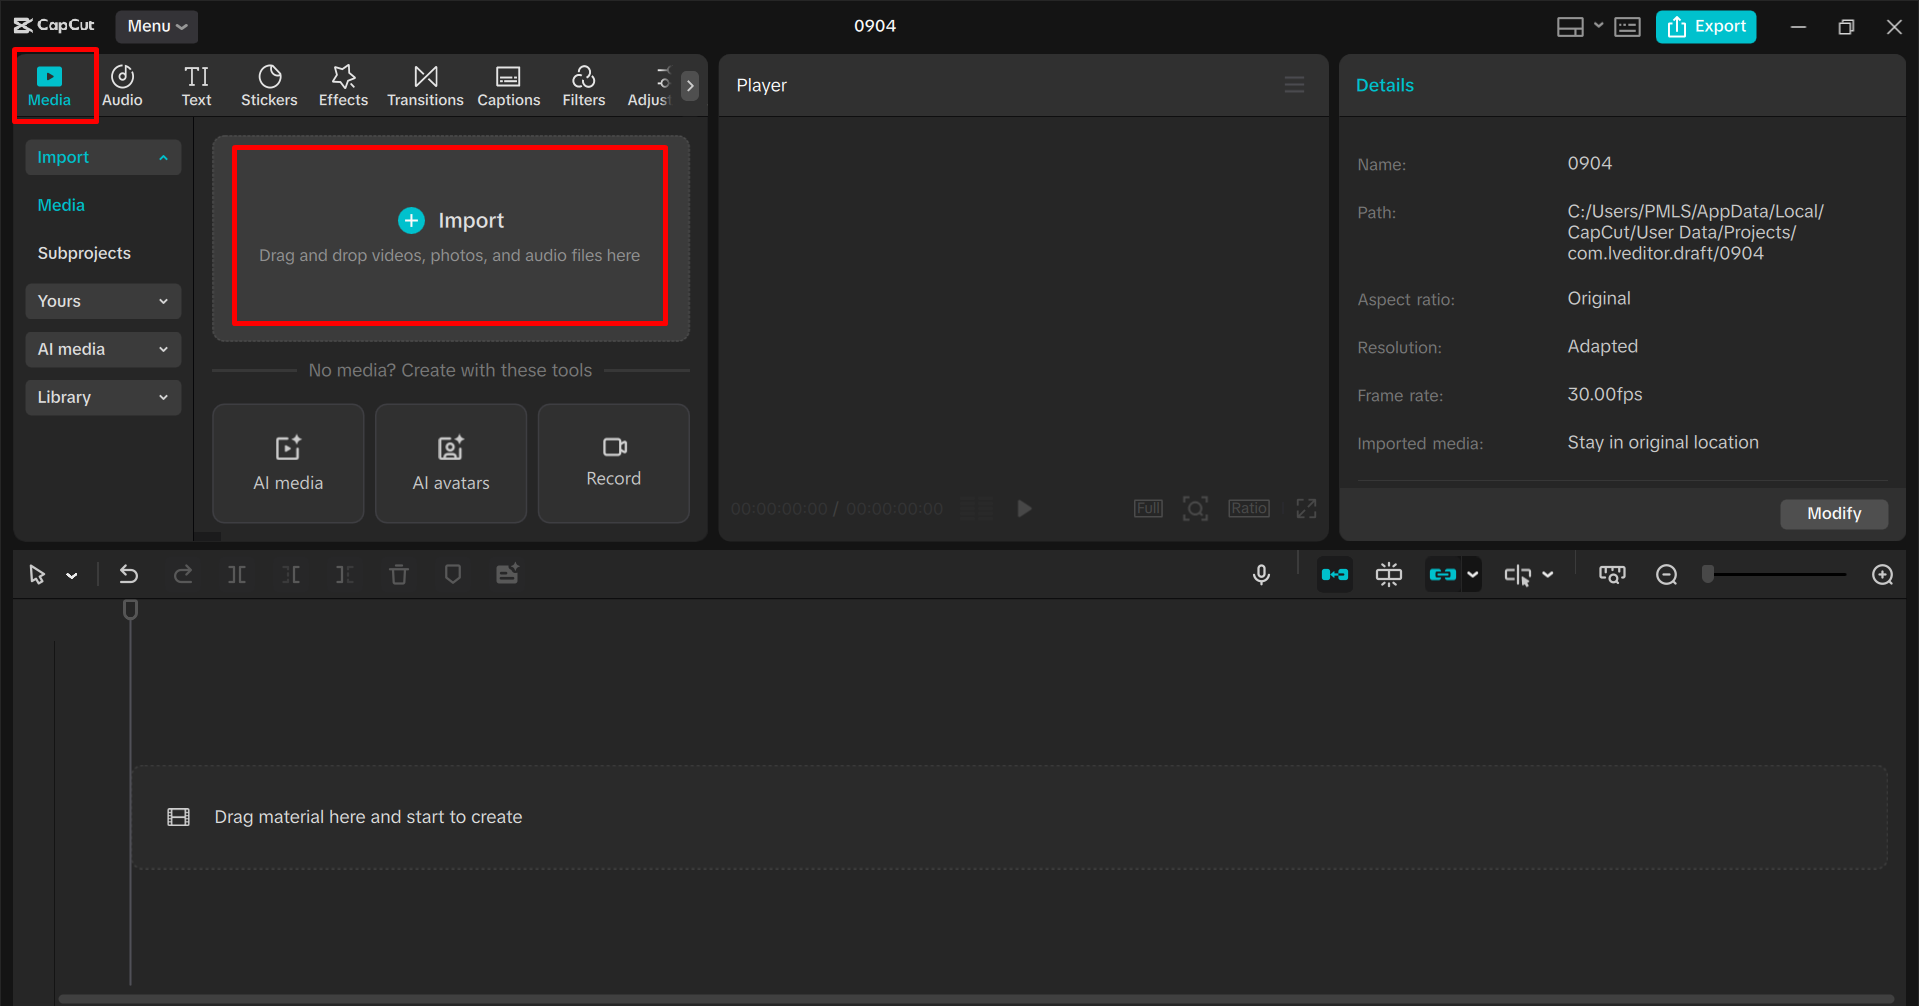The image size is (1919, 1006).
Task: Open the Filters tab
Action: [584, 86]
